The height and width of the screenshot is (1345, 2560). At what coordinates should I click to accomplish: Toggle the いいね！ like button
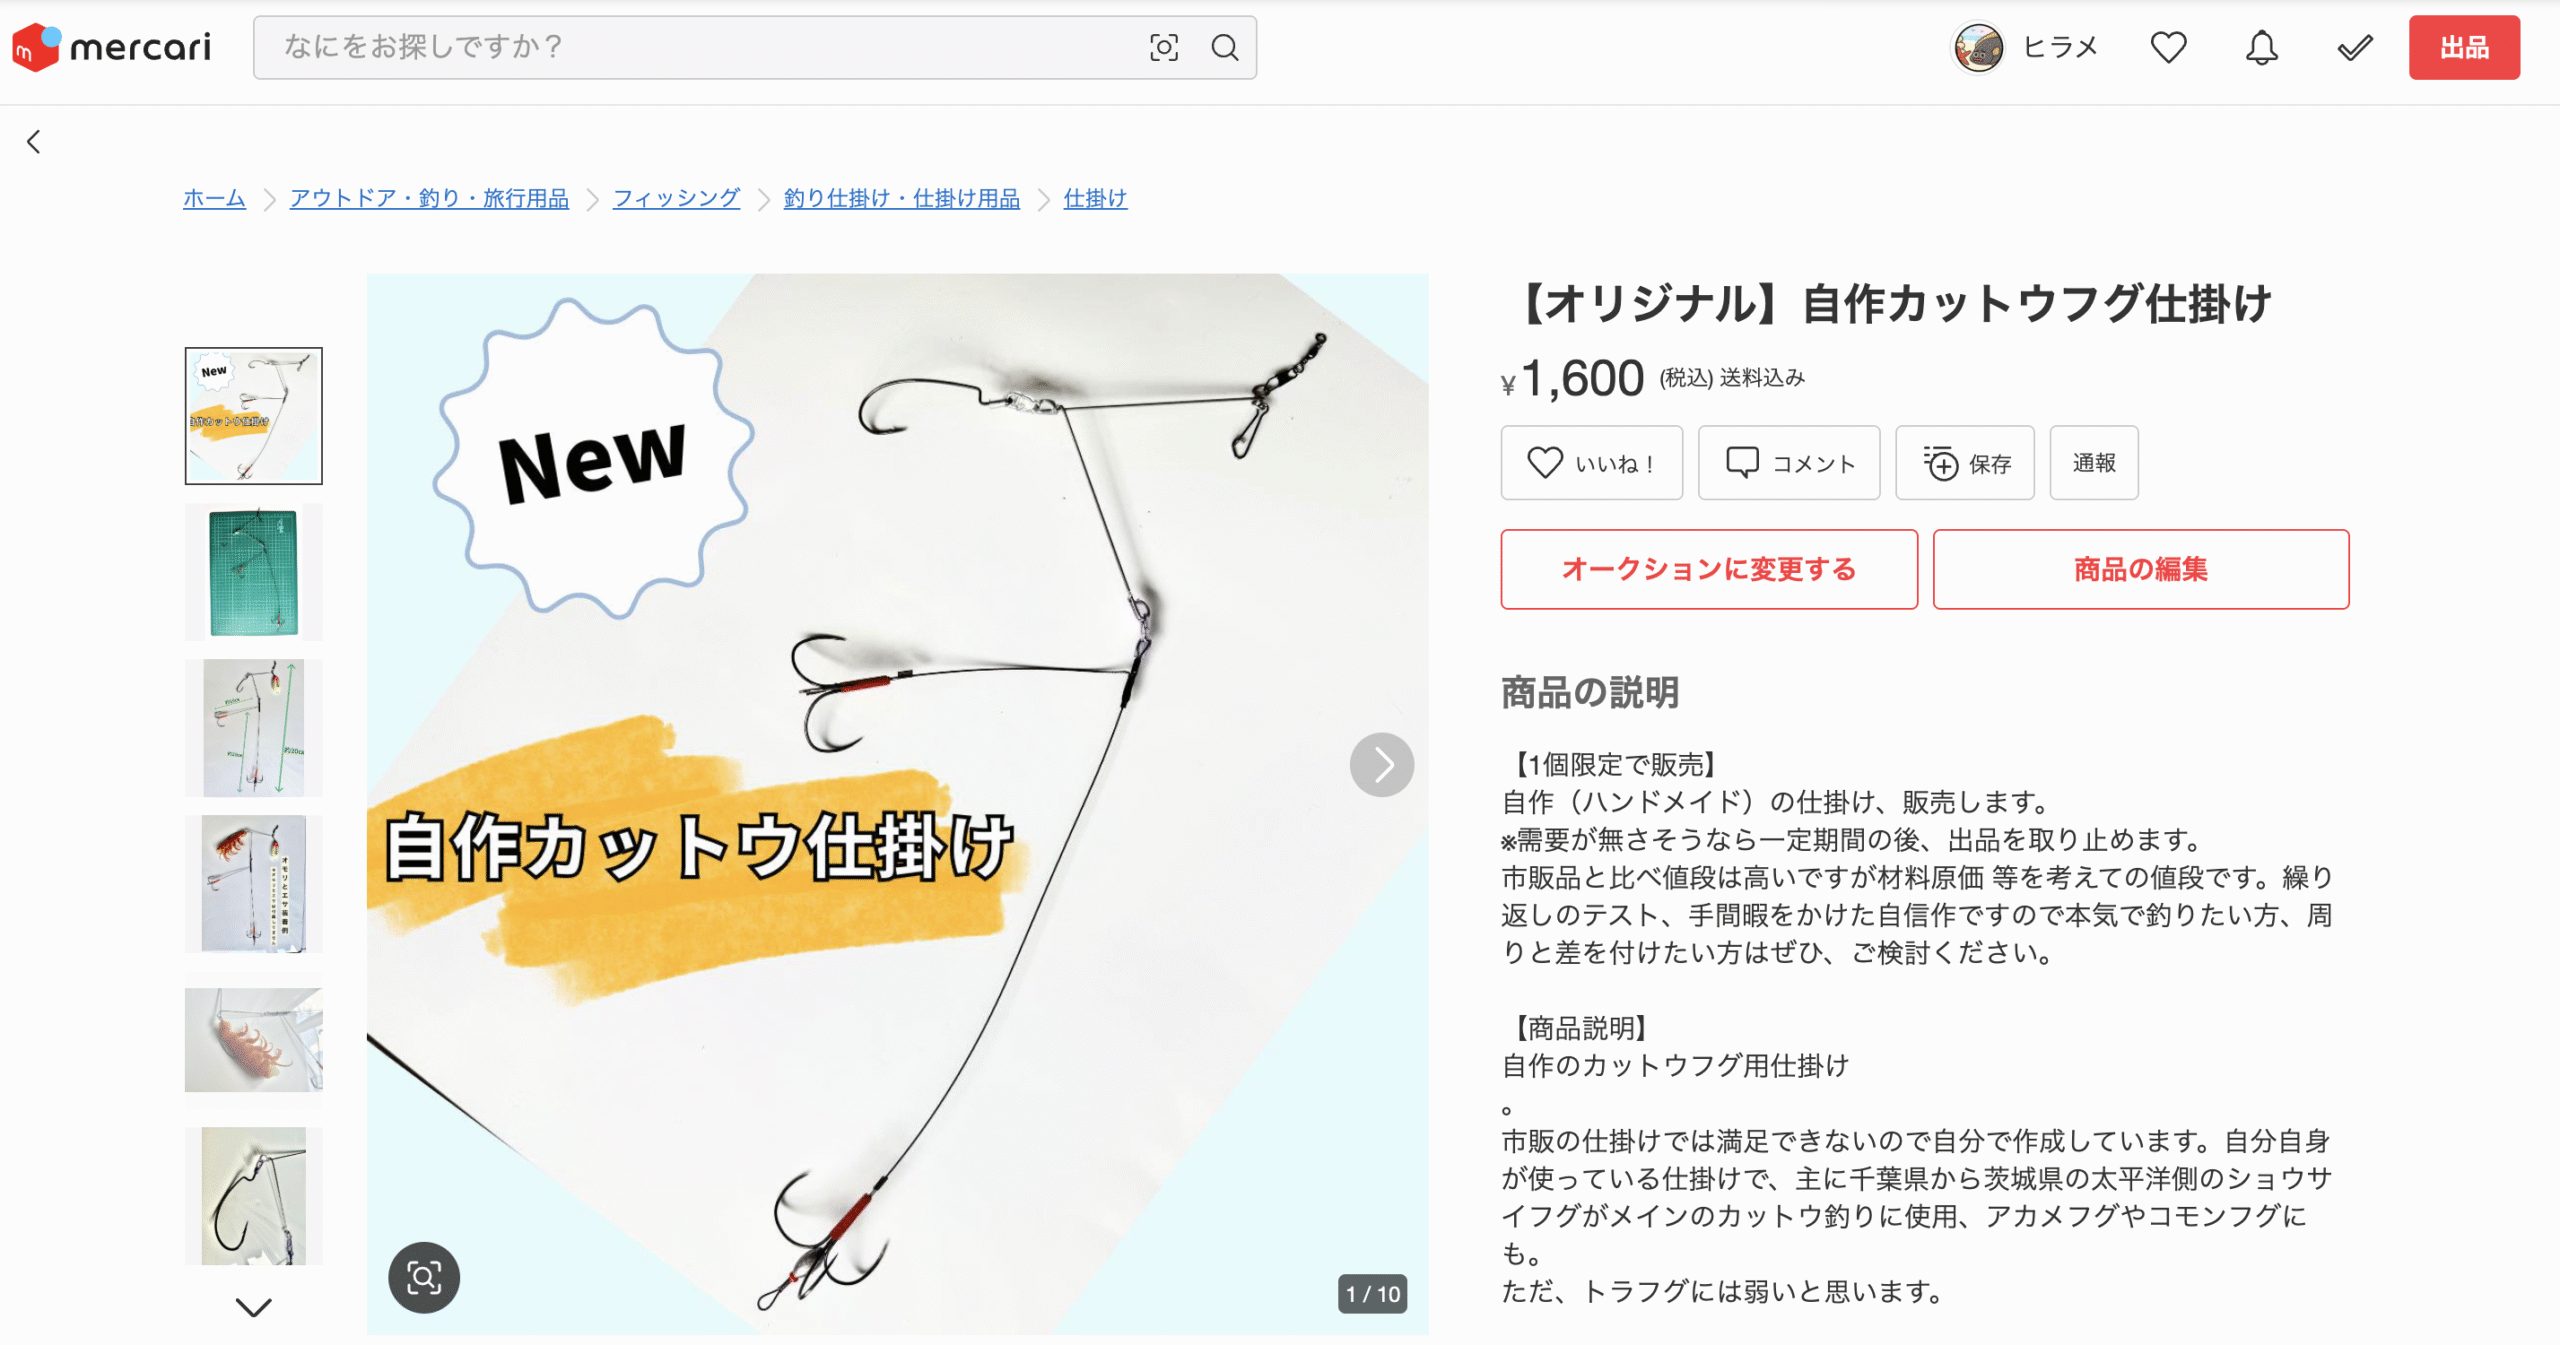1591,463
